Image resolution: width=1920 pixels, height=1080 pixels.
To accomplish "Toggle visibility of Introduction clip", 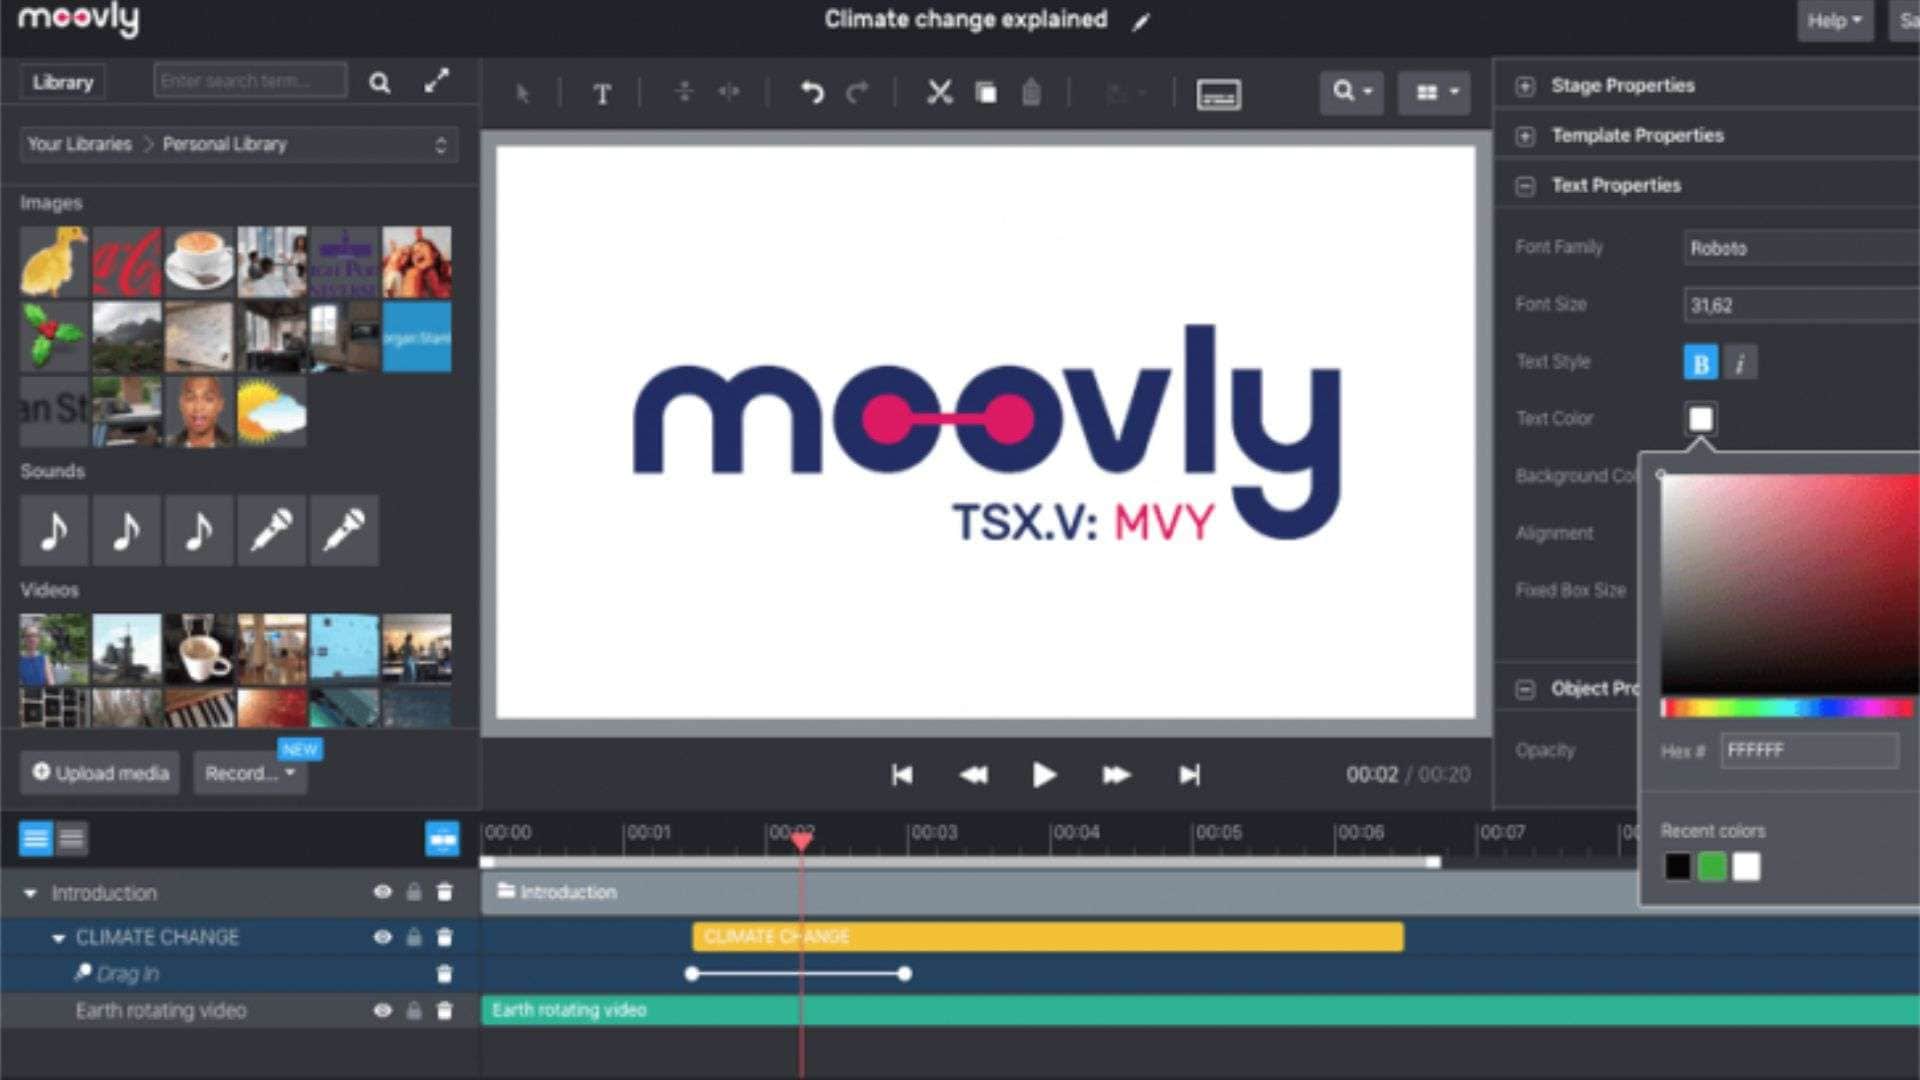I will pos(382,892).
